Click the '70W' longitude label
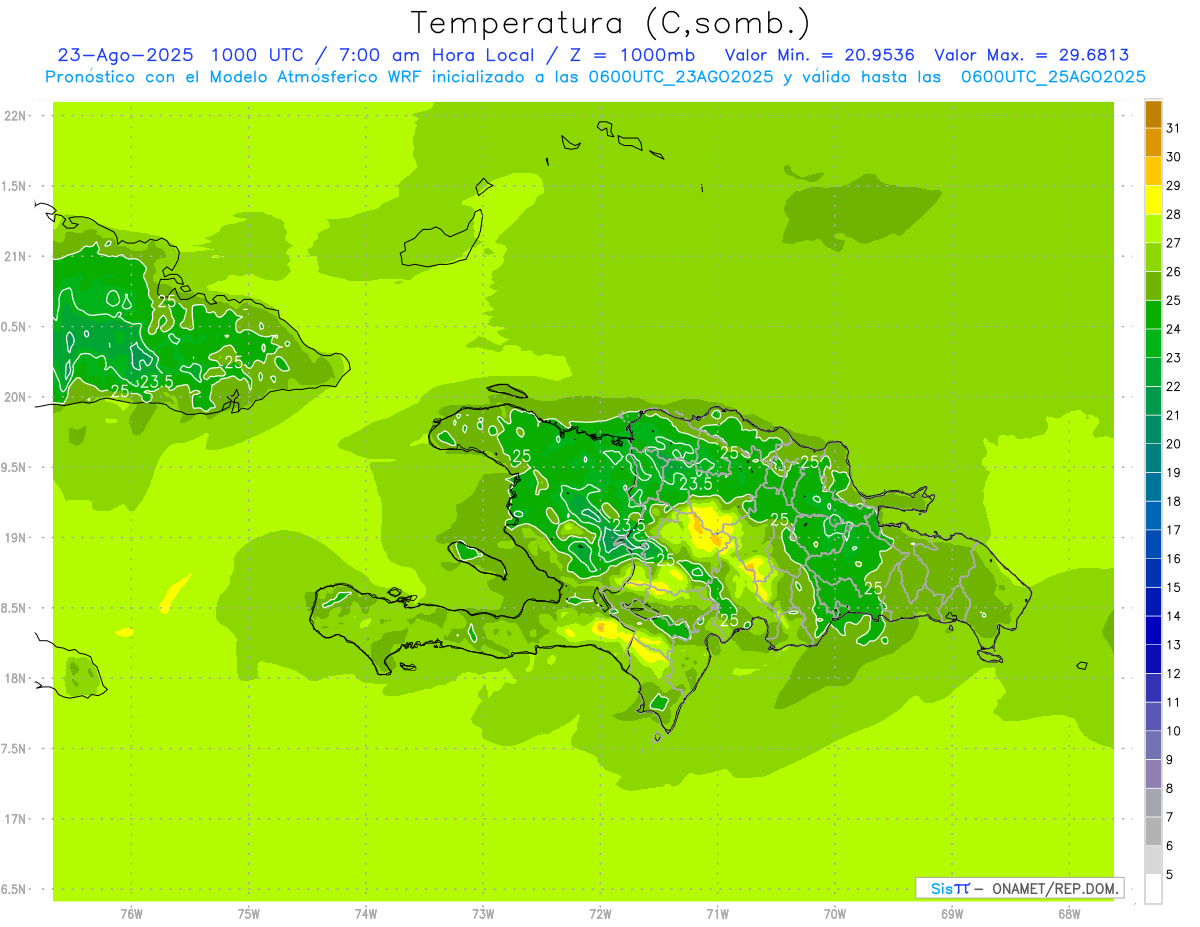 (x=834, y=913)
